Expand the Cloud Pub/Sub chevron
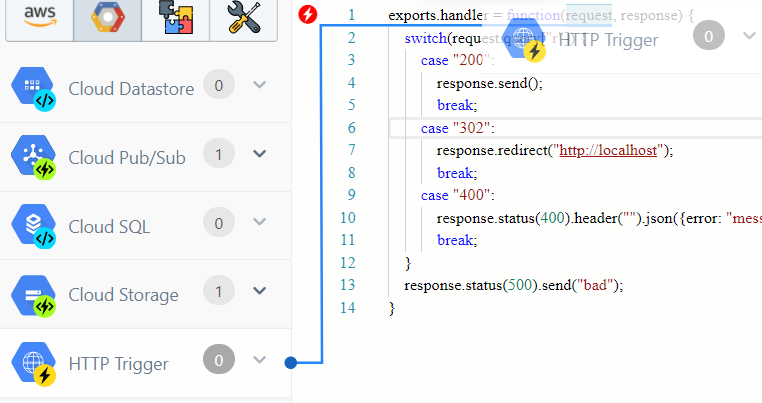762x403 pixels. pyautogui.click(x=260, y=154)
